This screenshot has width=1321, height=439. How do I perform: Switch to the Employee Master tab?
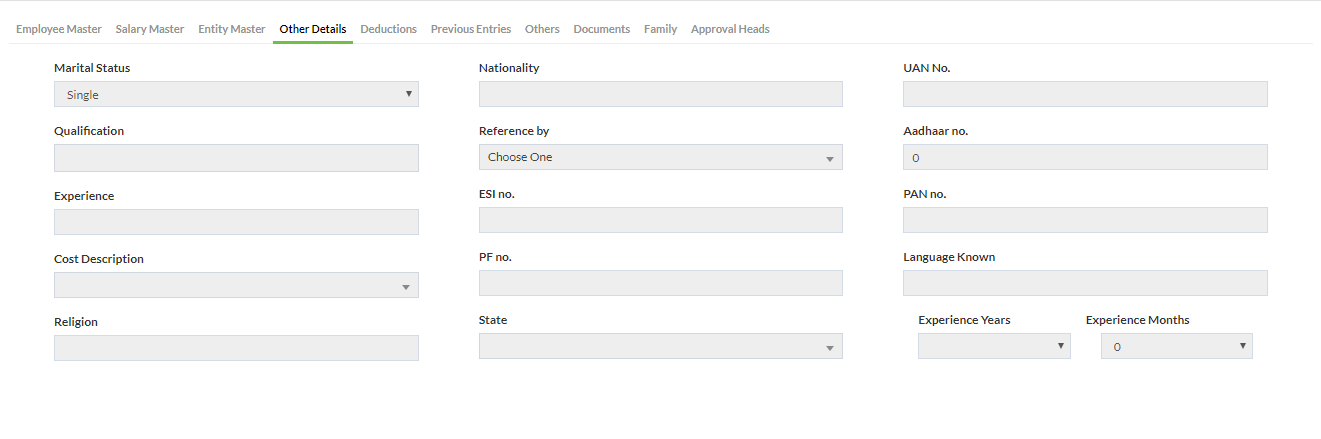point(59,29)
